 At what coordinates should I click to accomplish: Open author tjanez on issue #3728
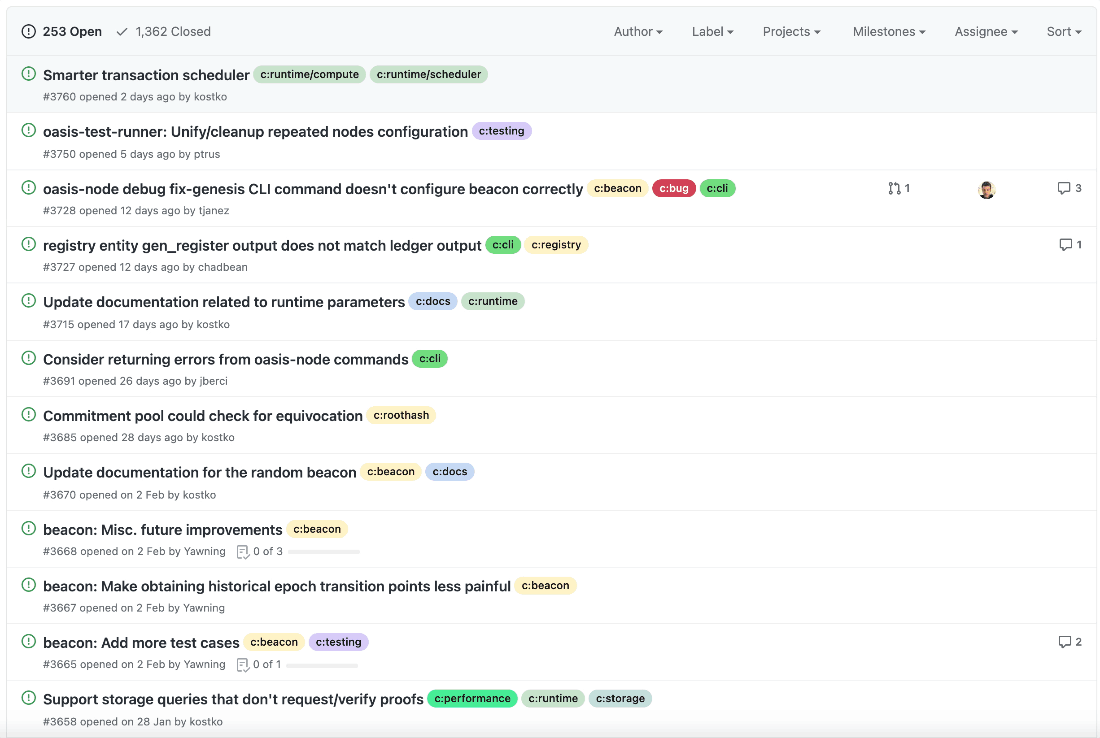(214, 210)
